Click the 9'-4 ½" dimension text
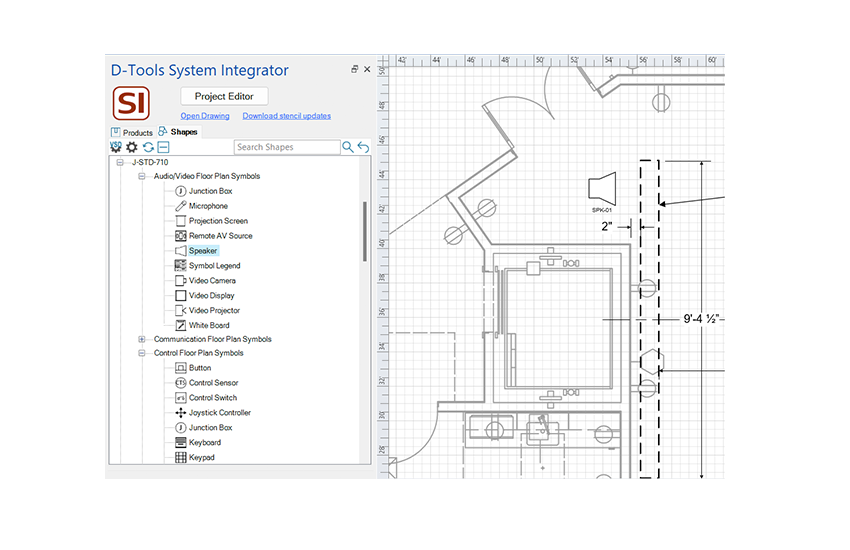850x550 pixels. [701, 319]
